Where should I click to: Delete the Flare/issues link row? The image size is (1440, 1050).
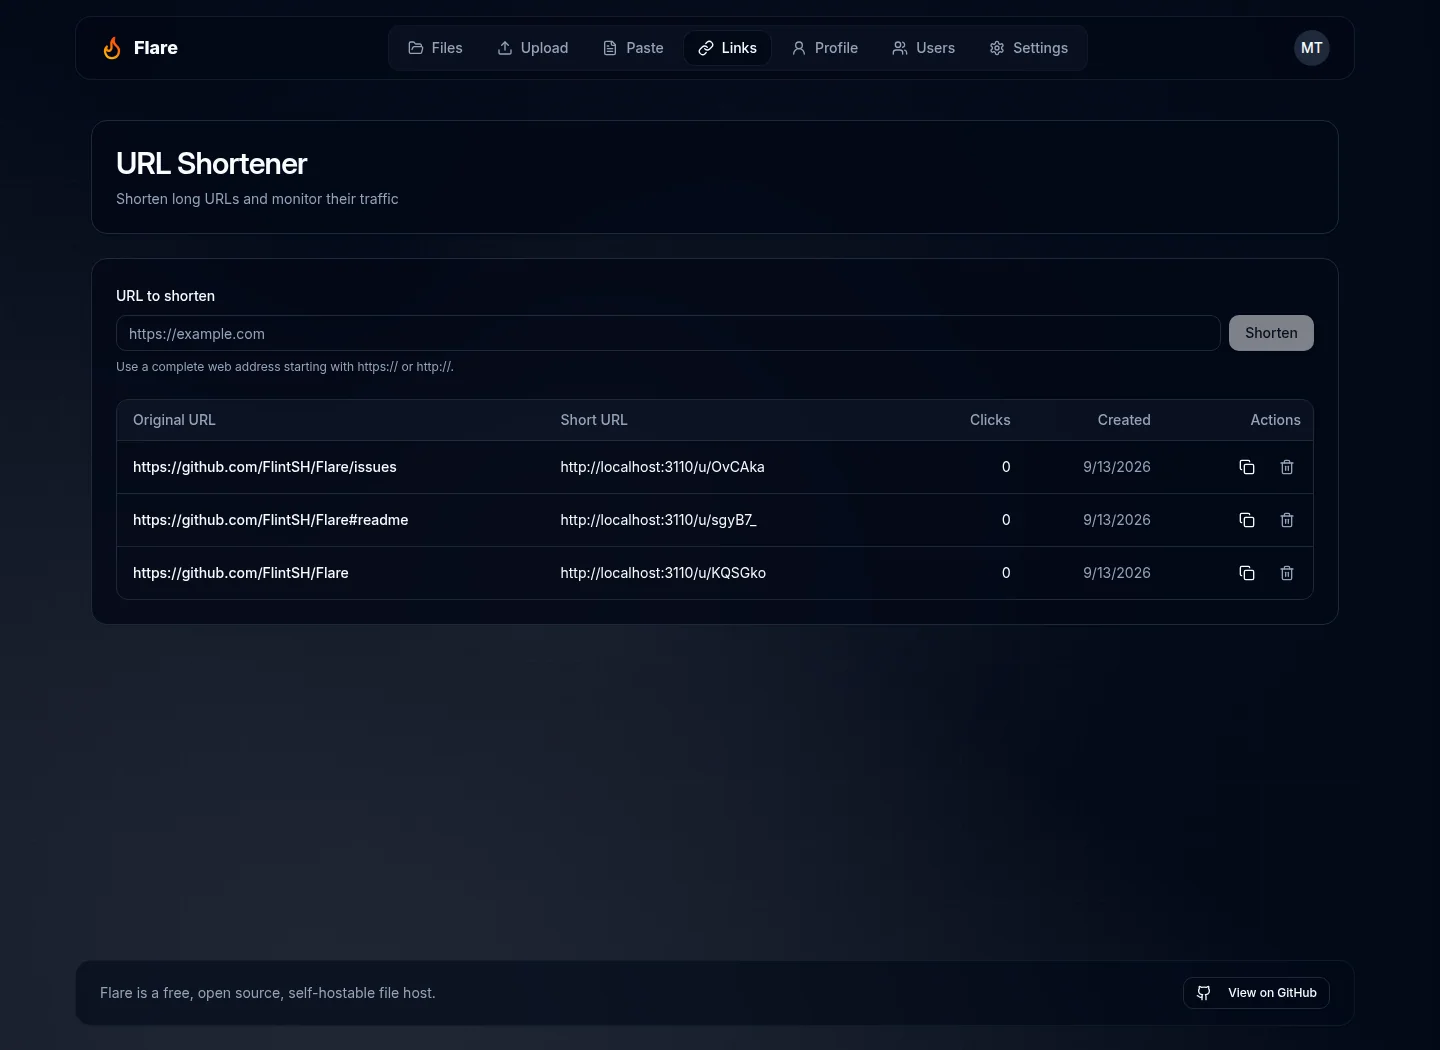1287,467
